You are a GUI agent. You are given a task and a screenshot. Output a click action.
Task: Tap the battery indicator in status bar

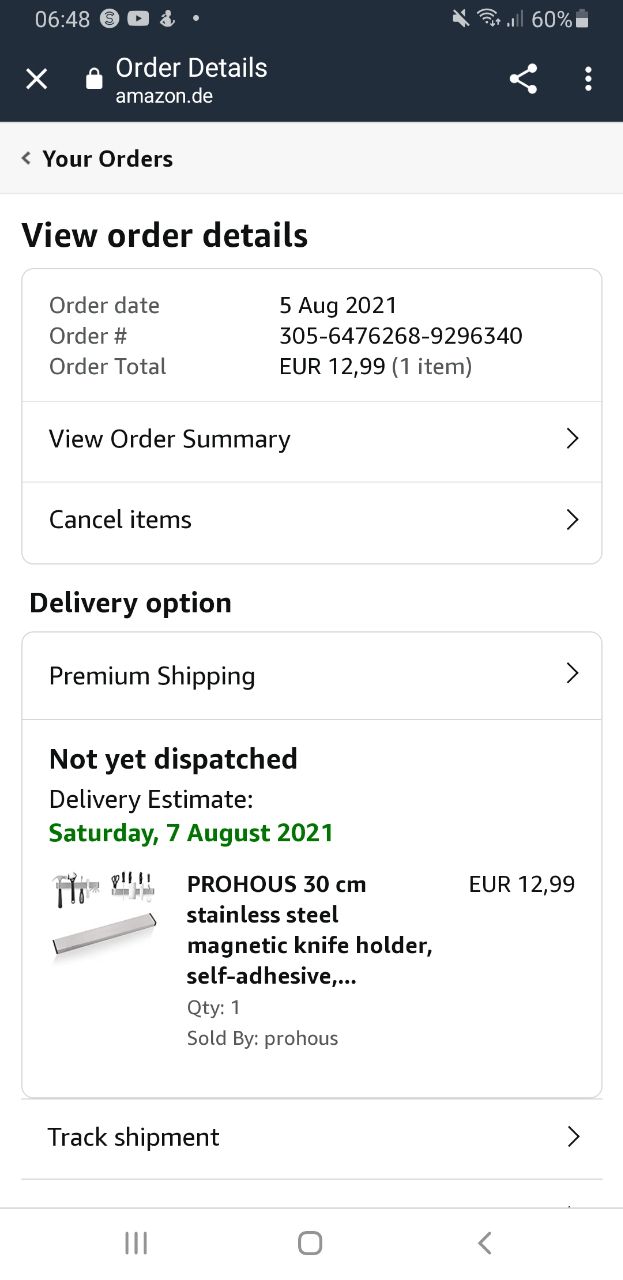click(583, 19)
